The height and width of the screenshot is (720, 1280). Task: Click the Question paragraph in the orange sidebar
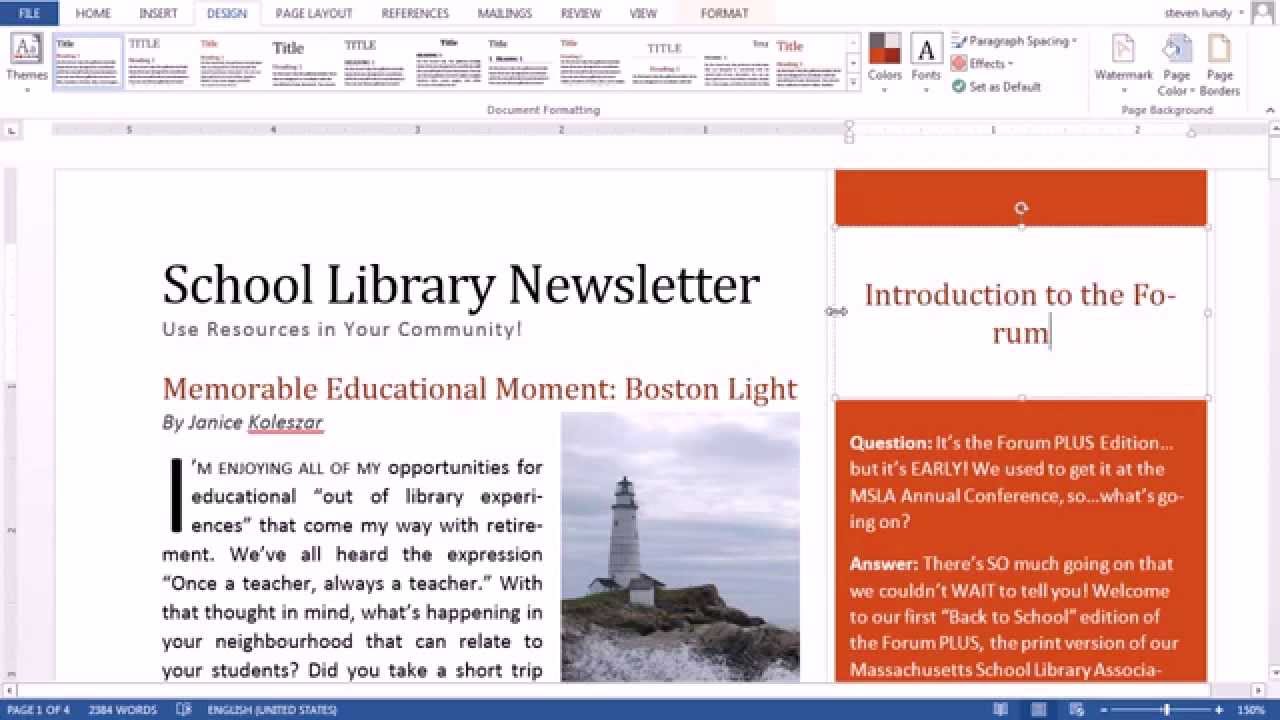point(1017,482)
